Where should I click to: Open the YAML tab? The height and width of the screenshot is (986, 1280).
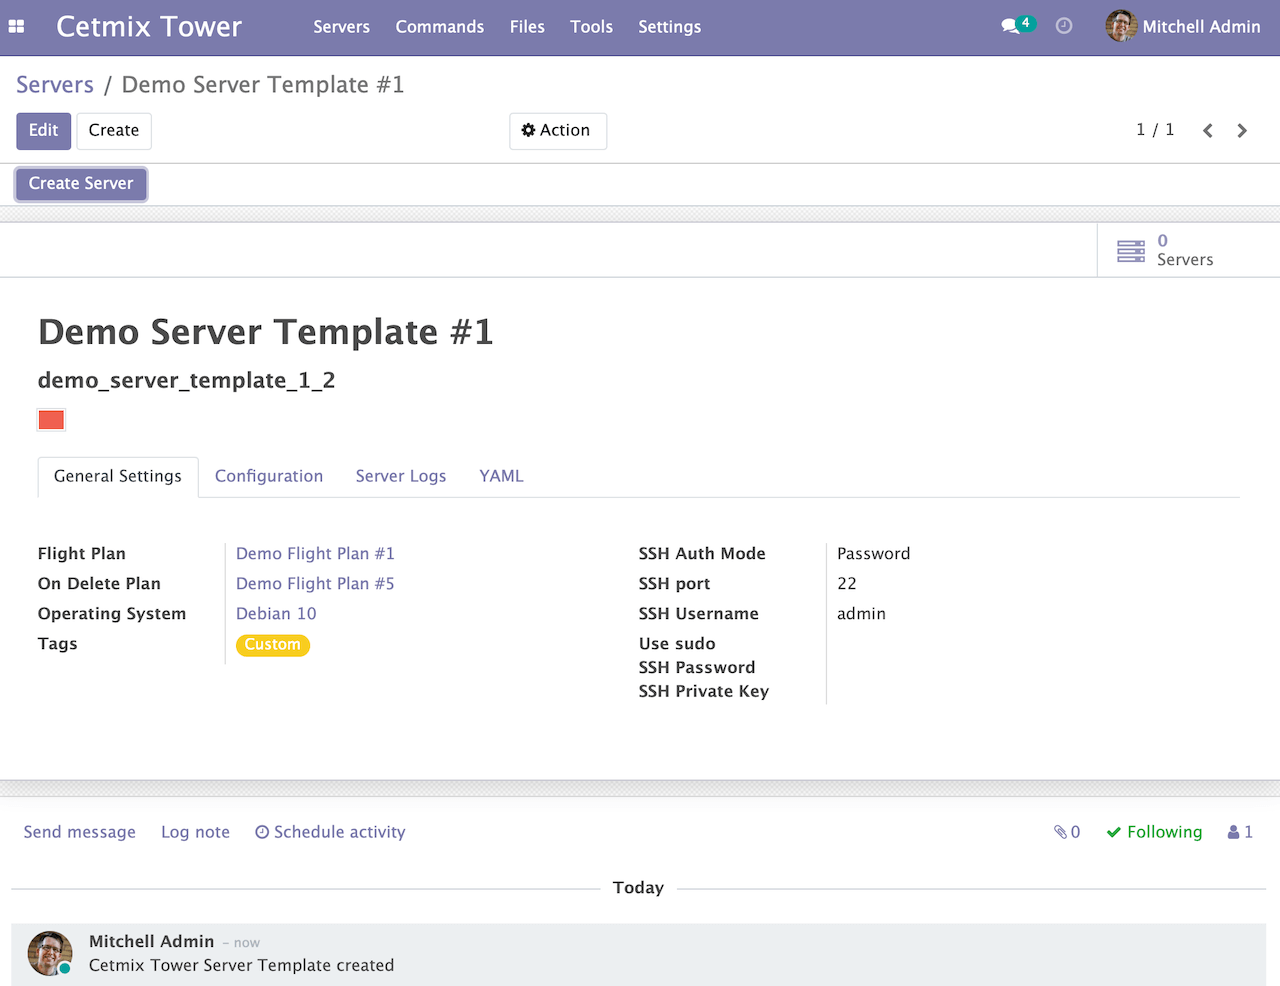point(501,476)
